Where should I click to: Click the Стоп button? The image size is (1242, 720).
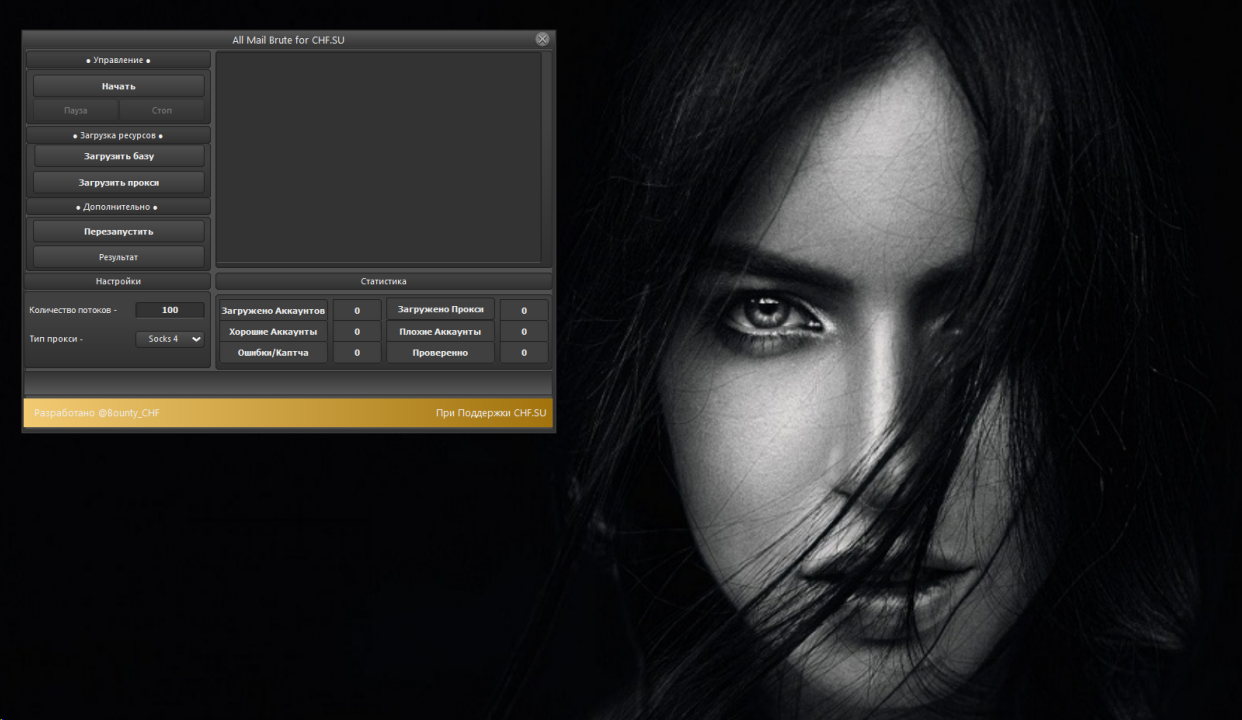click(161, 110)
